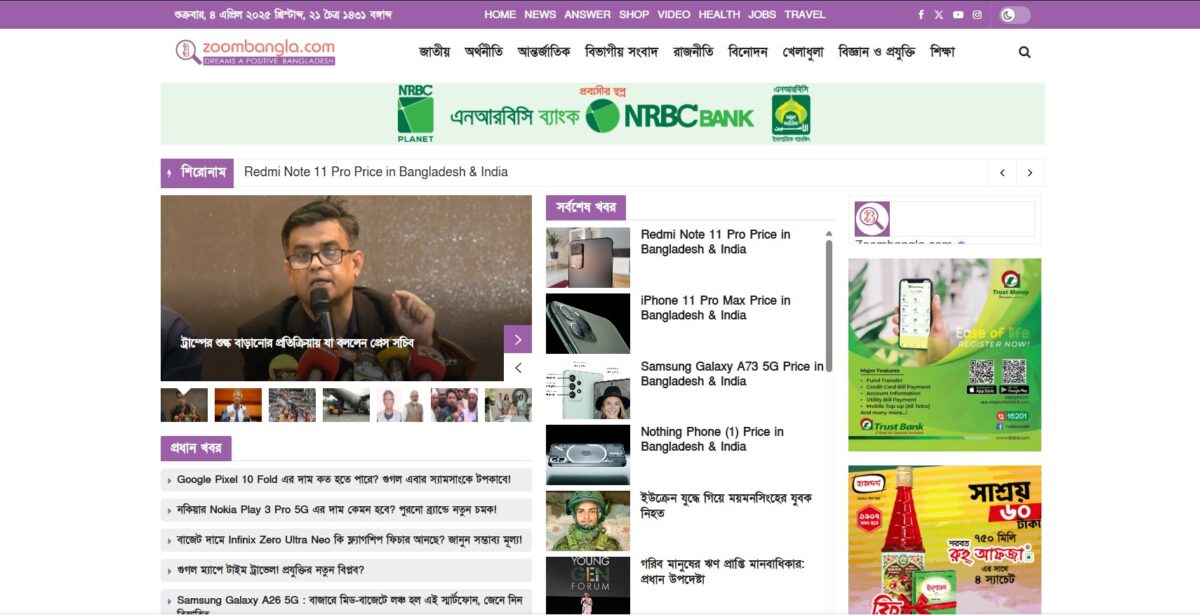The width and height of the screenshot is (1200, 615).
Task: Select second slider thumbnail with orange scene
Action: coord(238,405)
